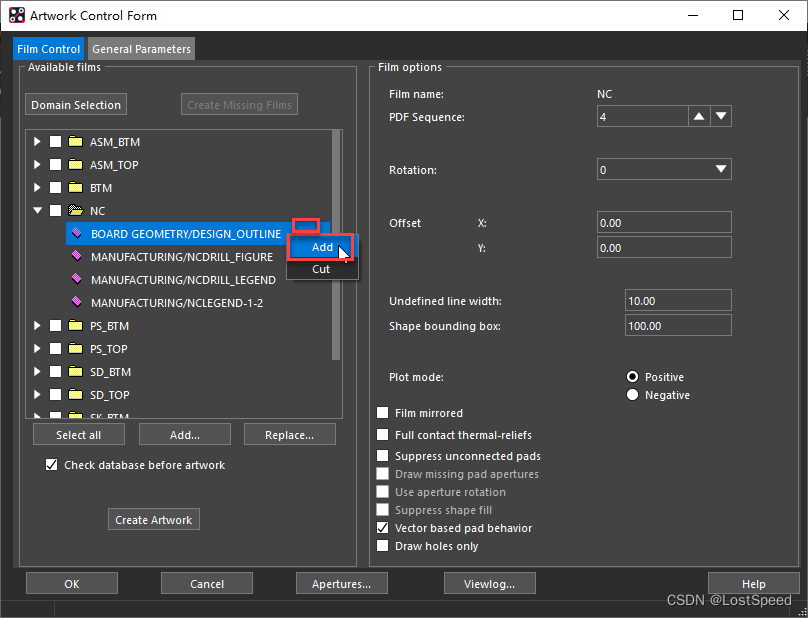Screen dimensions: 808x618
Task: Click the white BTM folder icon
Action: (x=75, y=188)
